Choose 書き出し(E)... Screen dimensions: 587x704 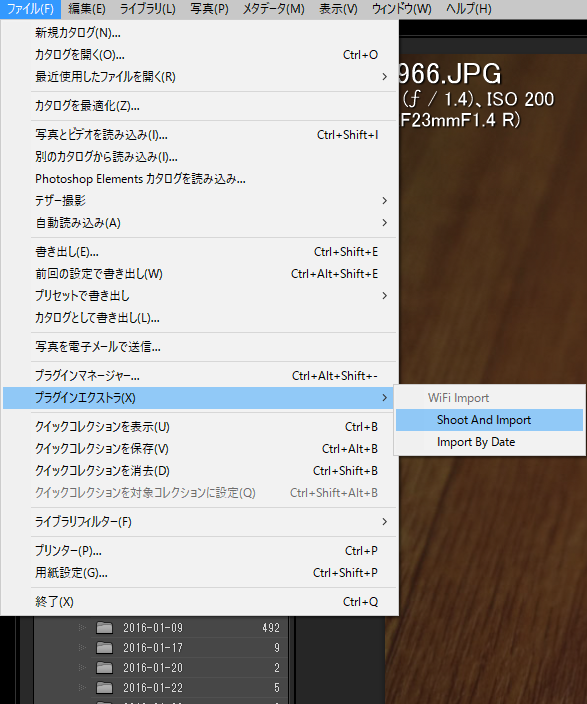click(x=199, y=252)
